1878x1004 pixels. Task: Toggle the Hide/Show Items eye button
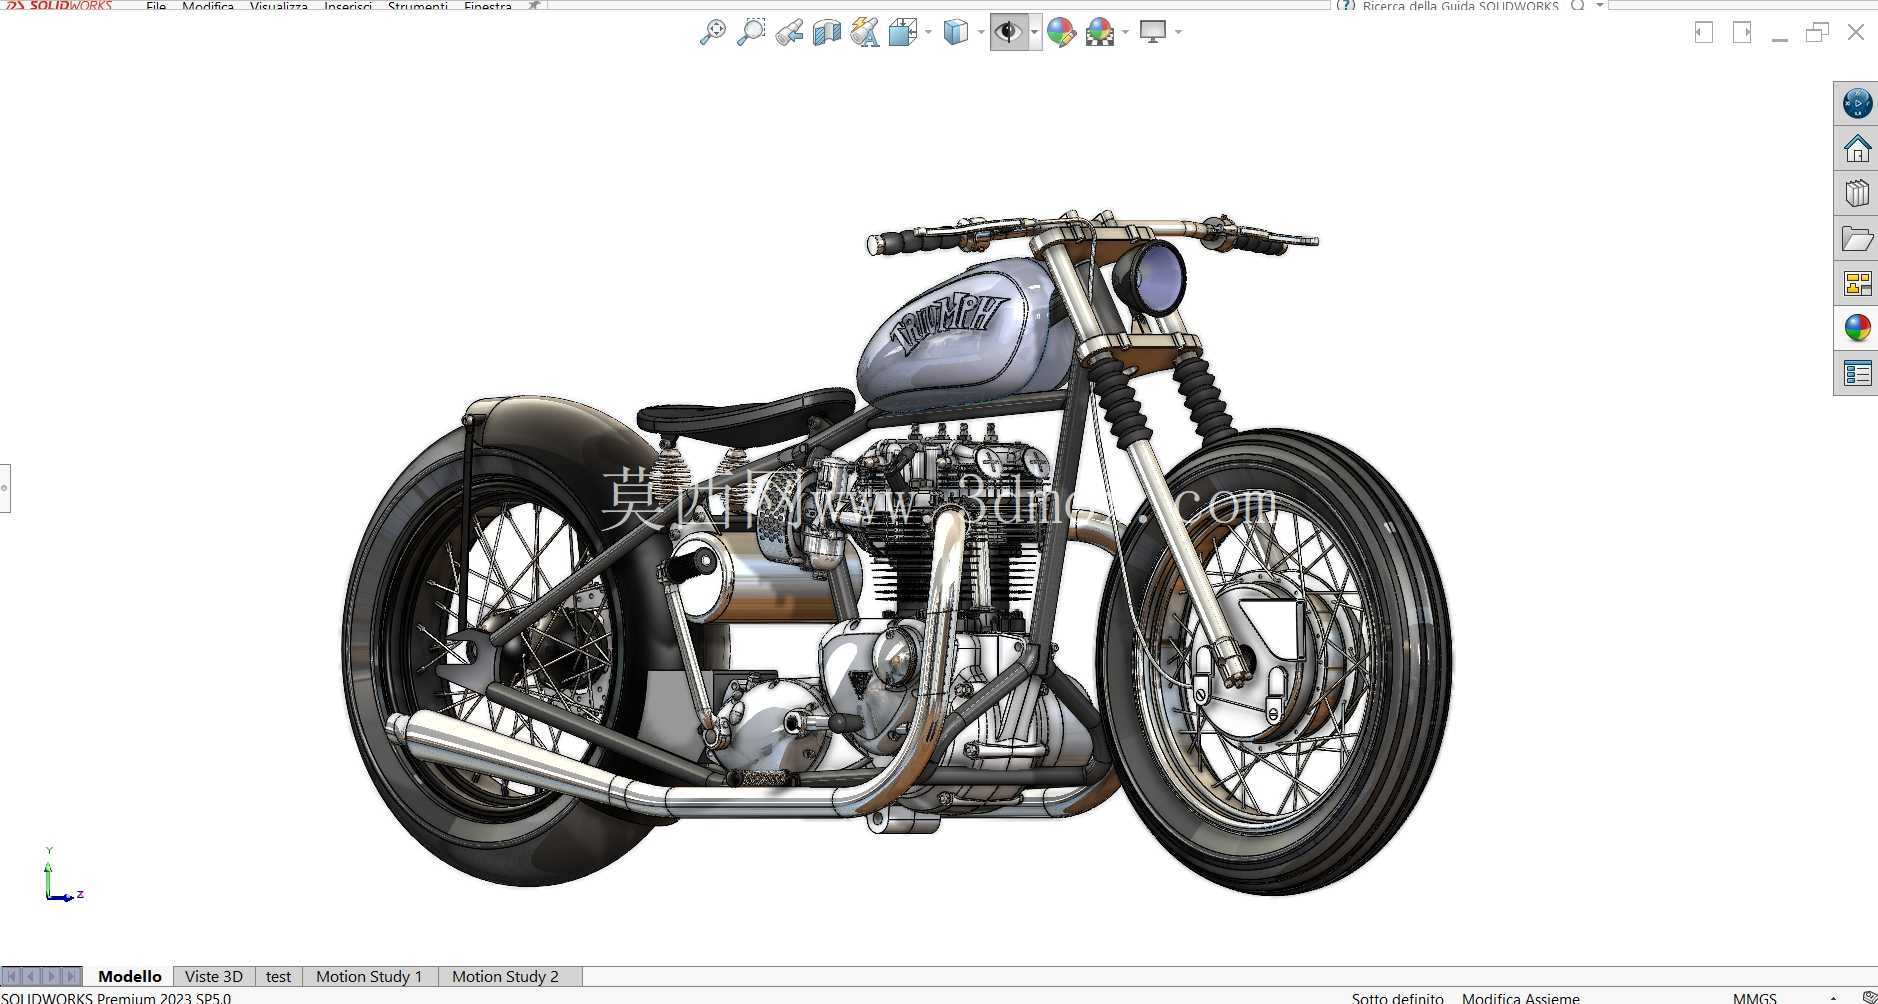click(1008, 32)
